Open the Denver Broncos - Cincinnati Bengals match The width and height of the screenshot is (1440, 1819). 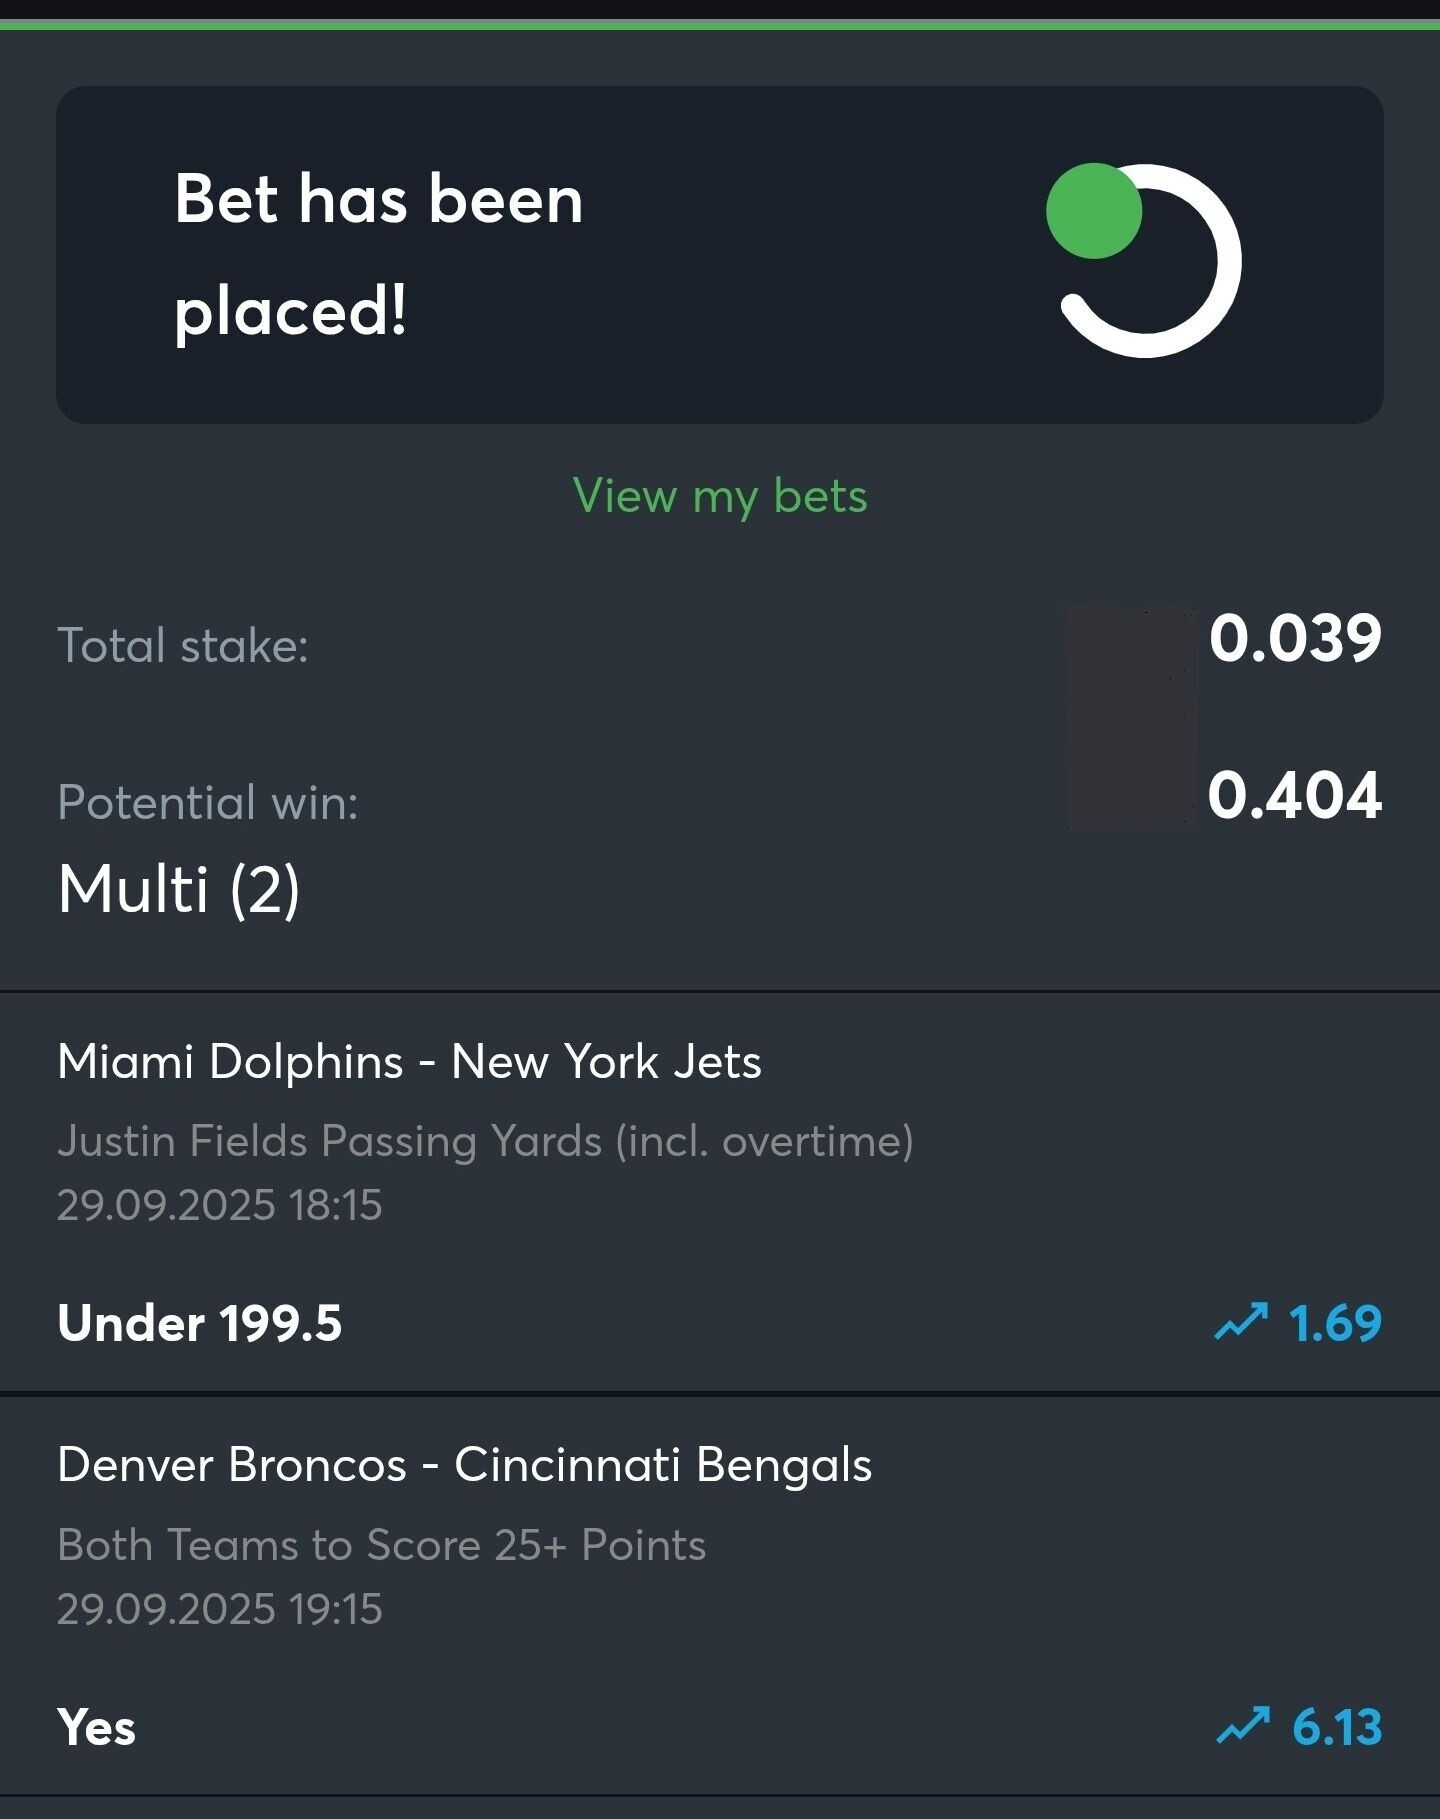pyautogui.click(x=464, y=1465)
